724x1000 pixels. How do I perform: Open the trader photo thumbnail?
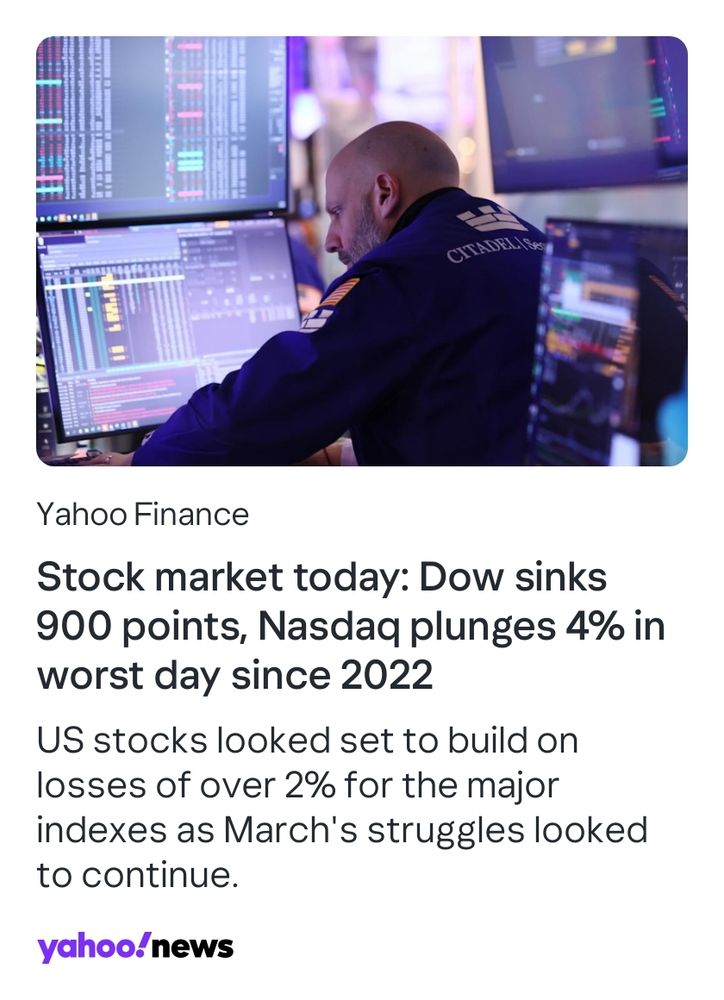click(x=362, y=251)
